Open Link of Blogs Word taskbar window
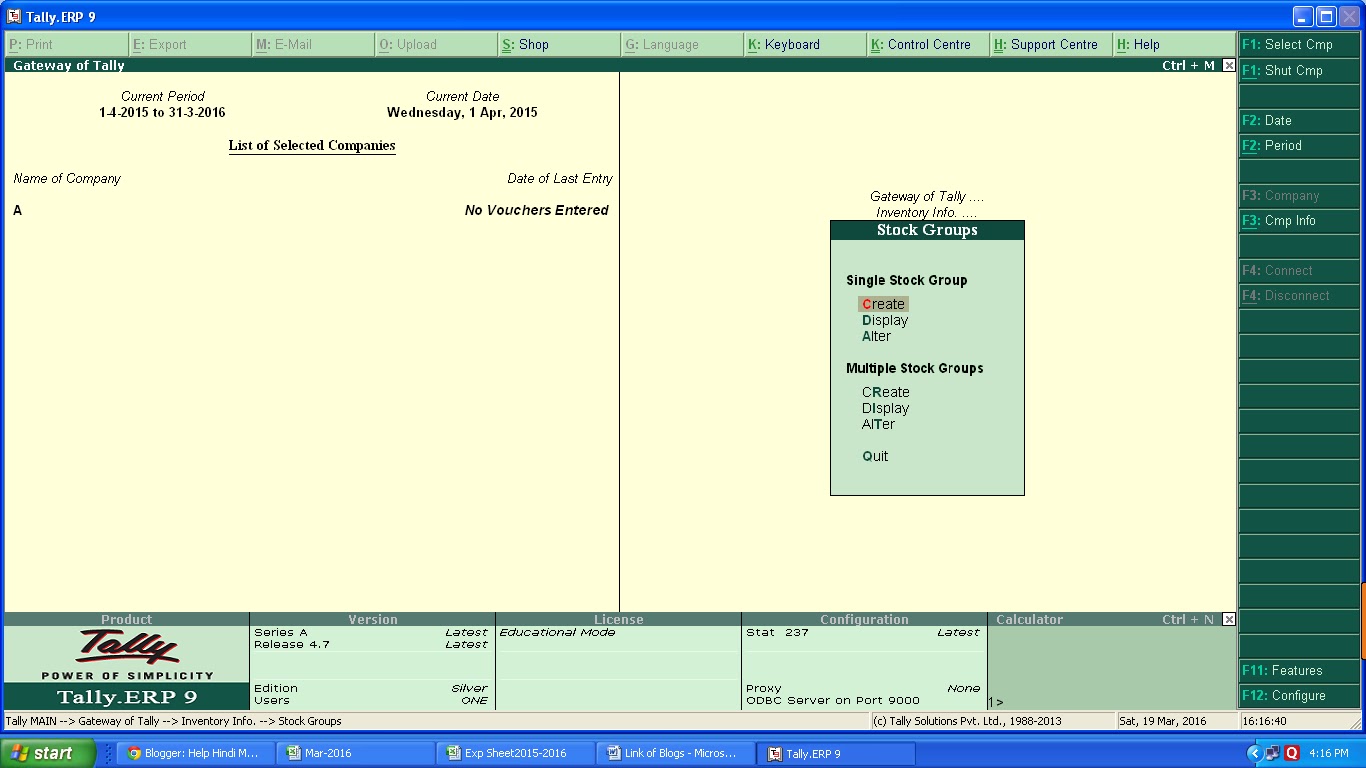Screen dimensions: 1366x768 (x=676, y=753)
